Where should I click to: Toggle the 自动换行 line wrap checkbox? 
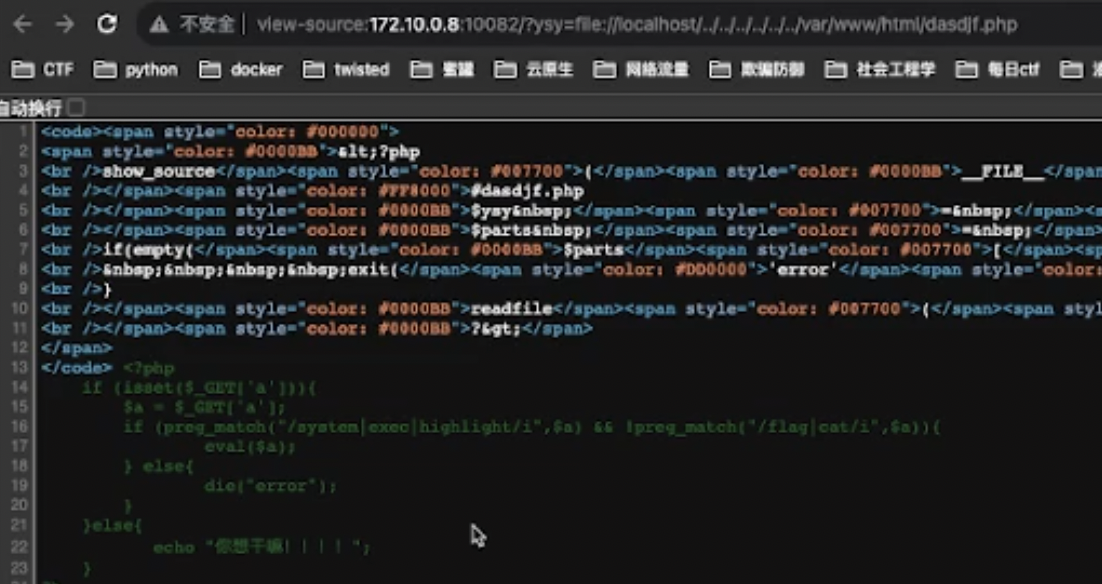[x=77, y=107]
